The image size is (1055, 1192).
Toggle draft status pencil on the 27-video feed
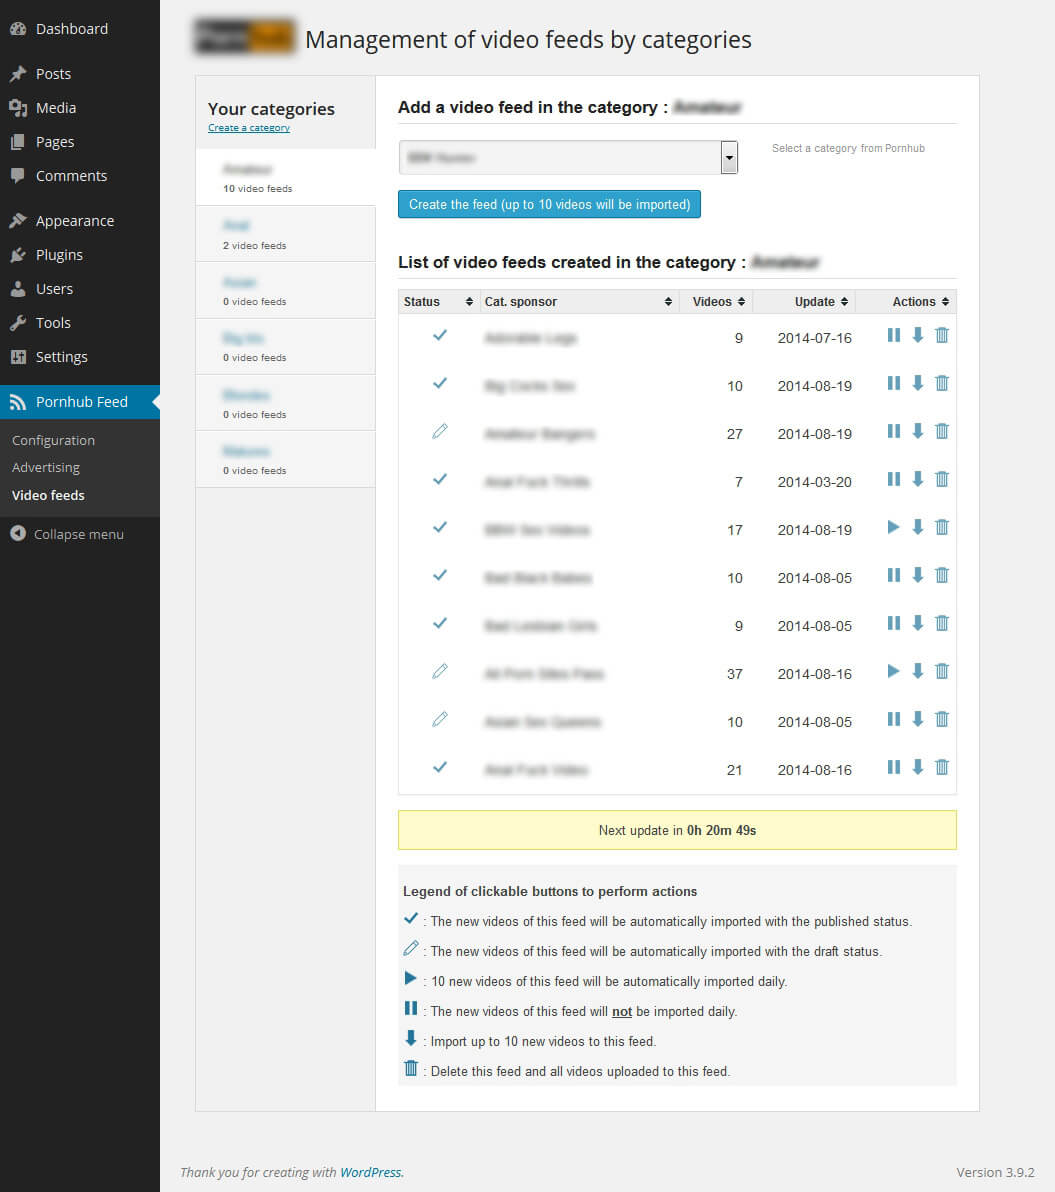pyautogui.click(x=439, y=431)
